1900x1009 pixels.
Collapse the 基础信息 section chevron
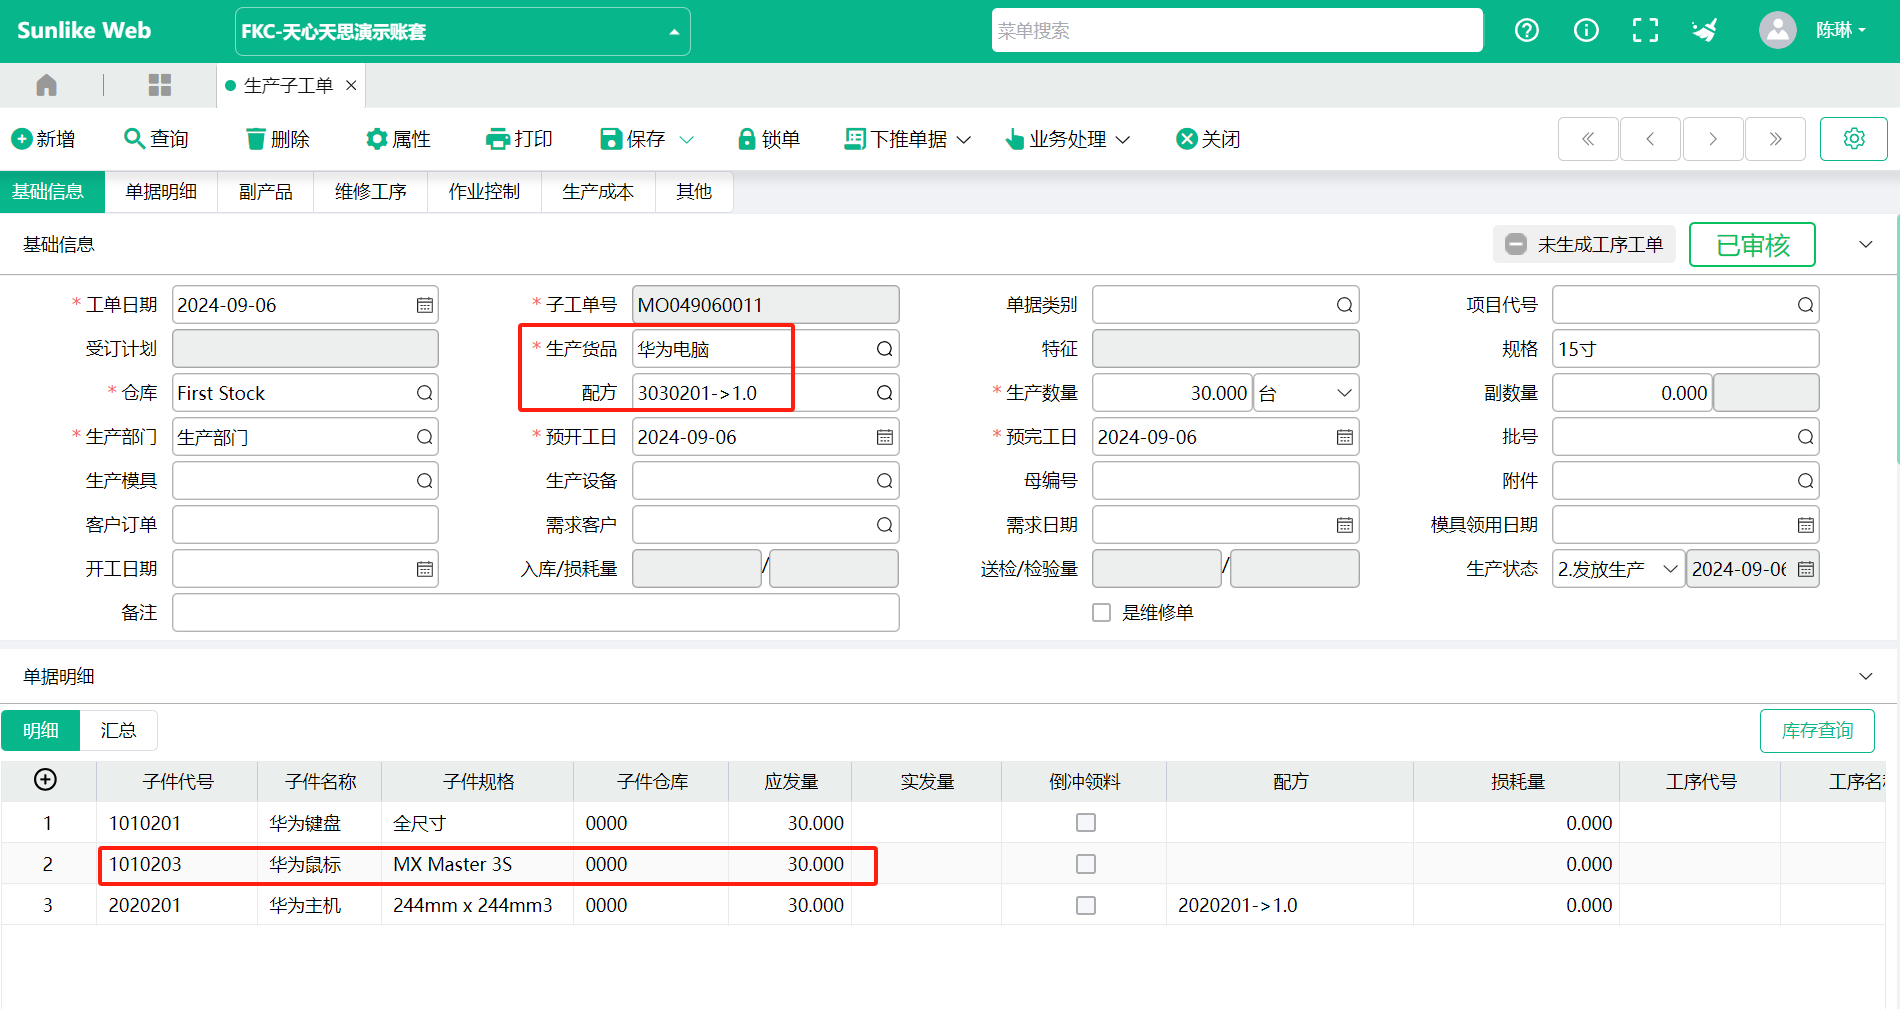(x=1865, y=245)
